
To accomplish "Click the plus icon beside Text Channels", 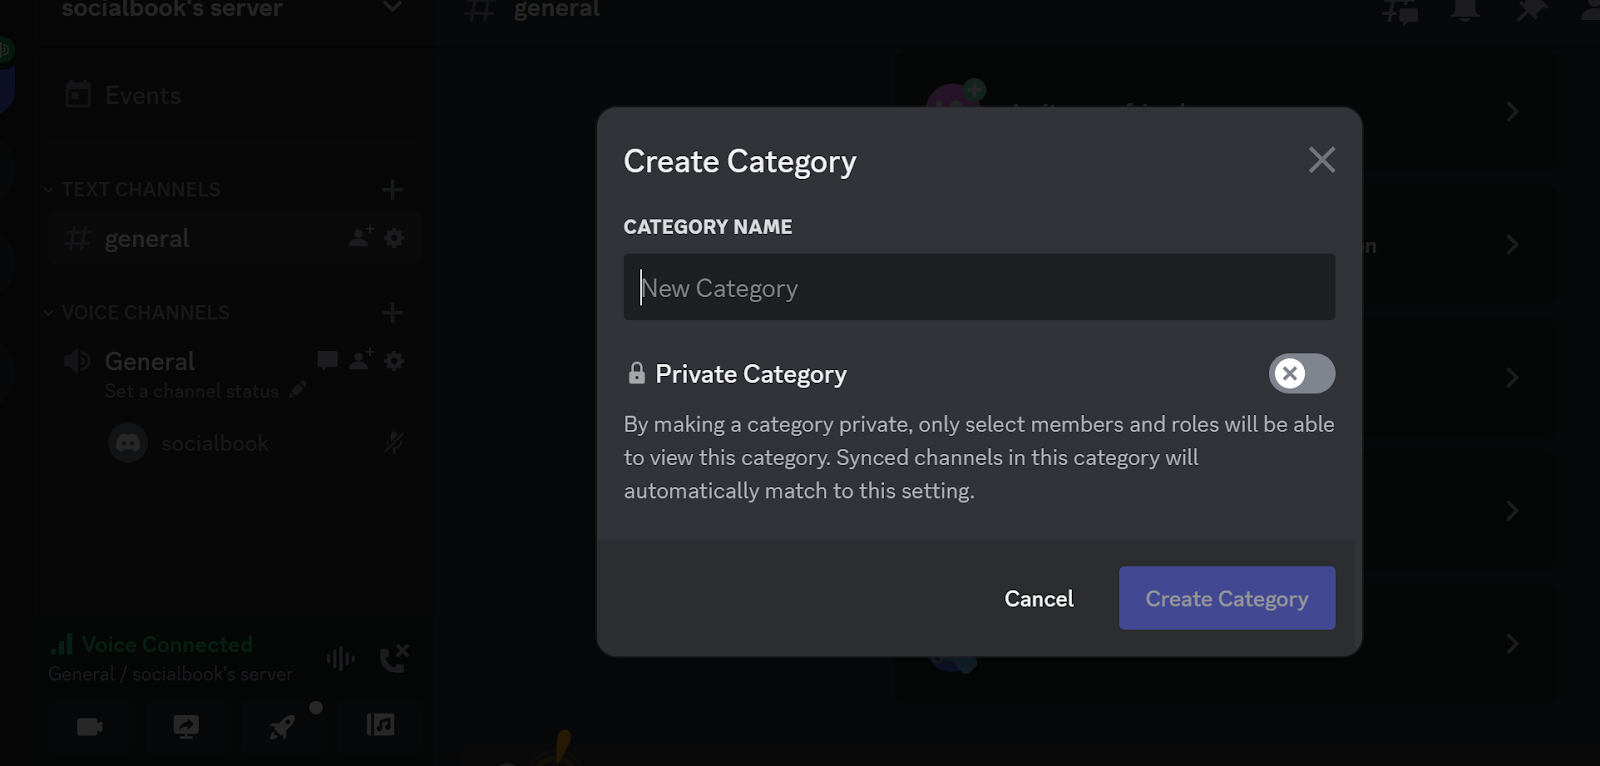I will [392, 190].
